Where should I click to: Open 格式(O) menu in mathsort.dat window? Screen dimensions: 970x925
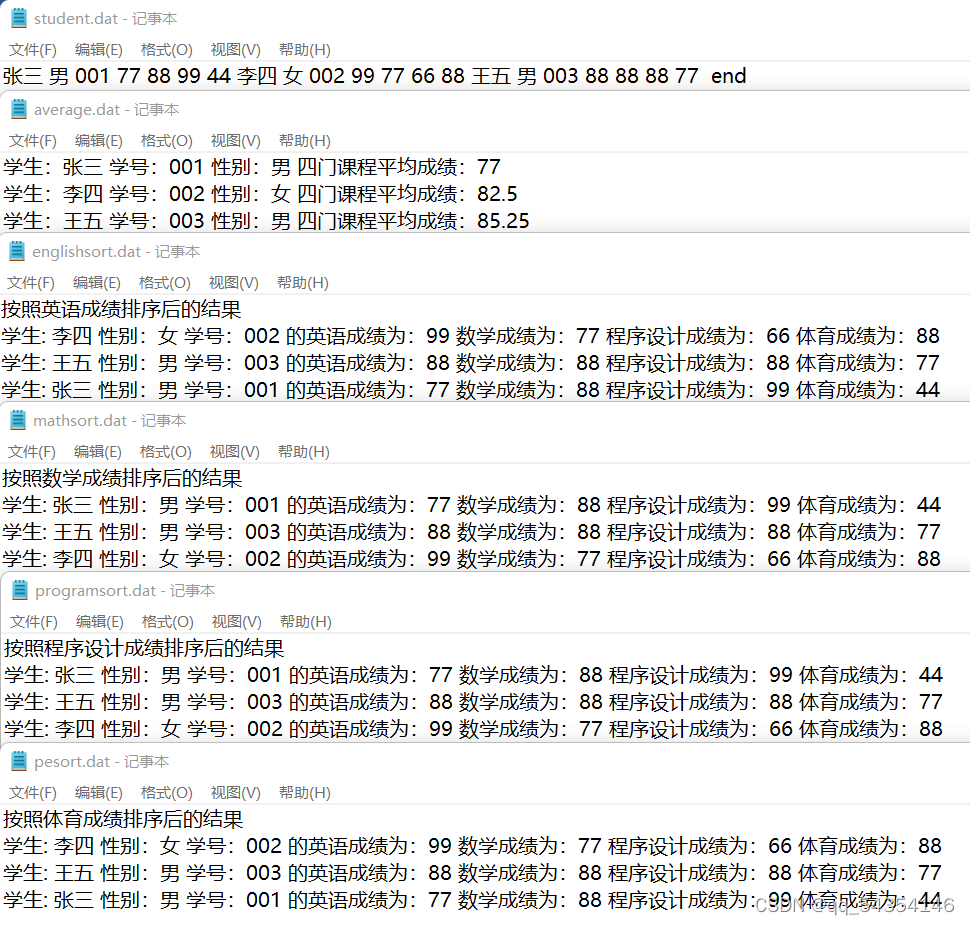(x=166, y=452)
